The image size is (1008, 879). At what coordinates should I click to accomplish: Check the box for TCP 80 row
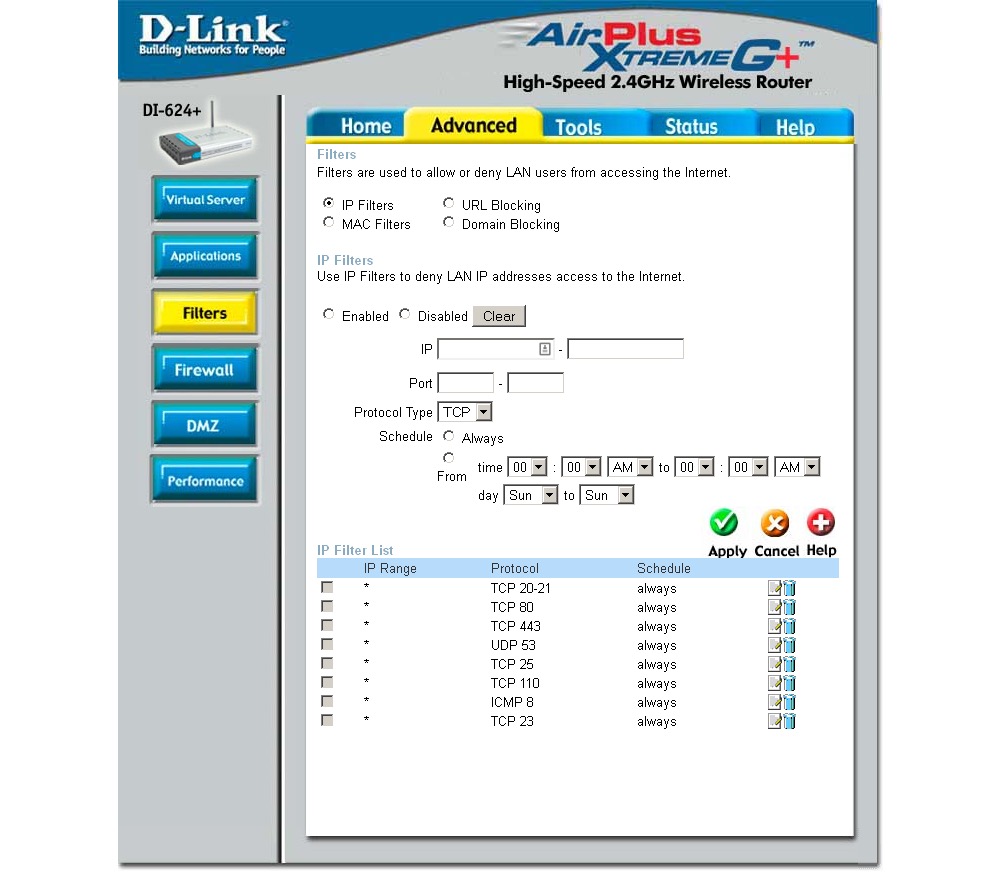(327, 606)
